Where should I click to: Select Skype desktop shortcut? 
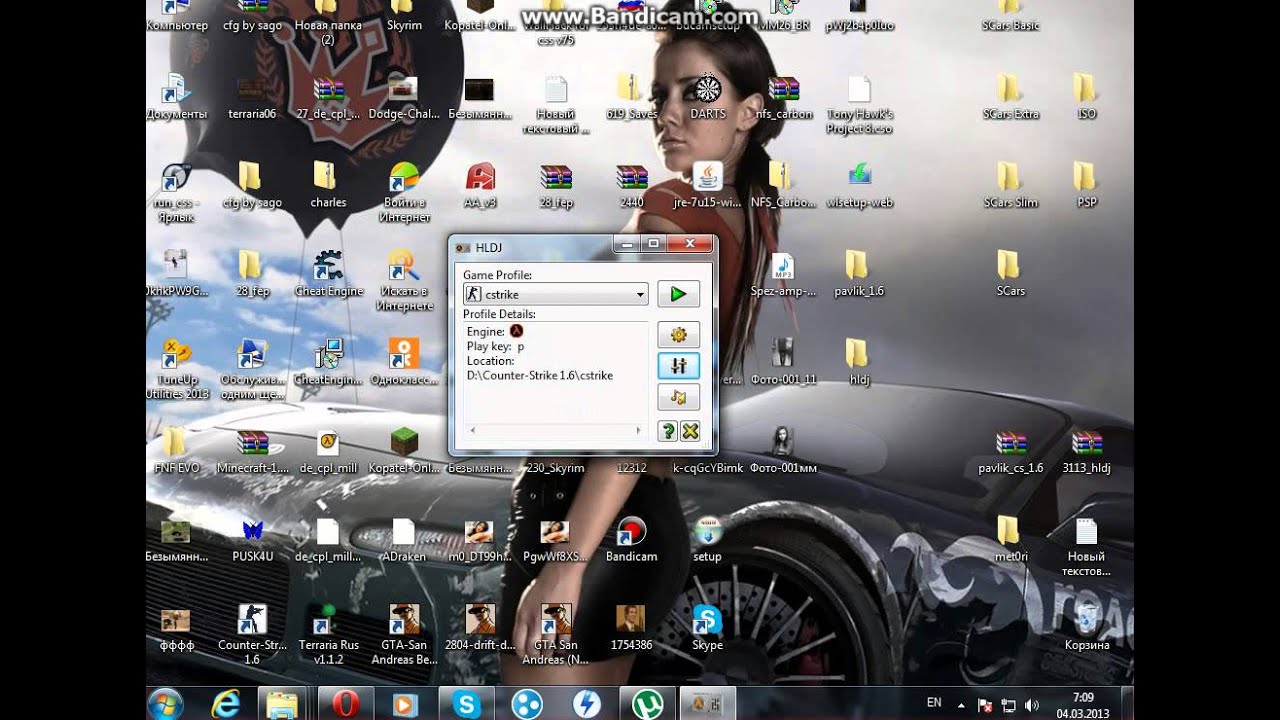click(x=707, y=627)
